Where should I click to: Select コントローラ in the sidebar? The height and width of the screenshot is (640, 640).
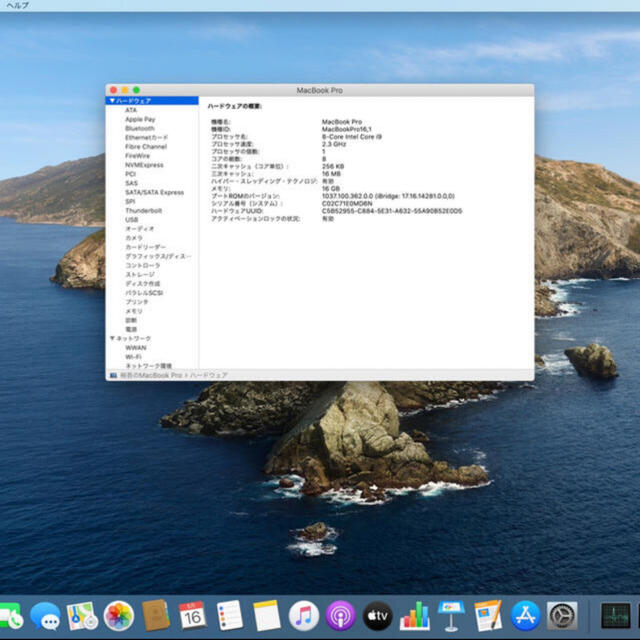tap(142, 265)
